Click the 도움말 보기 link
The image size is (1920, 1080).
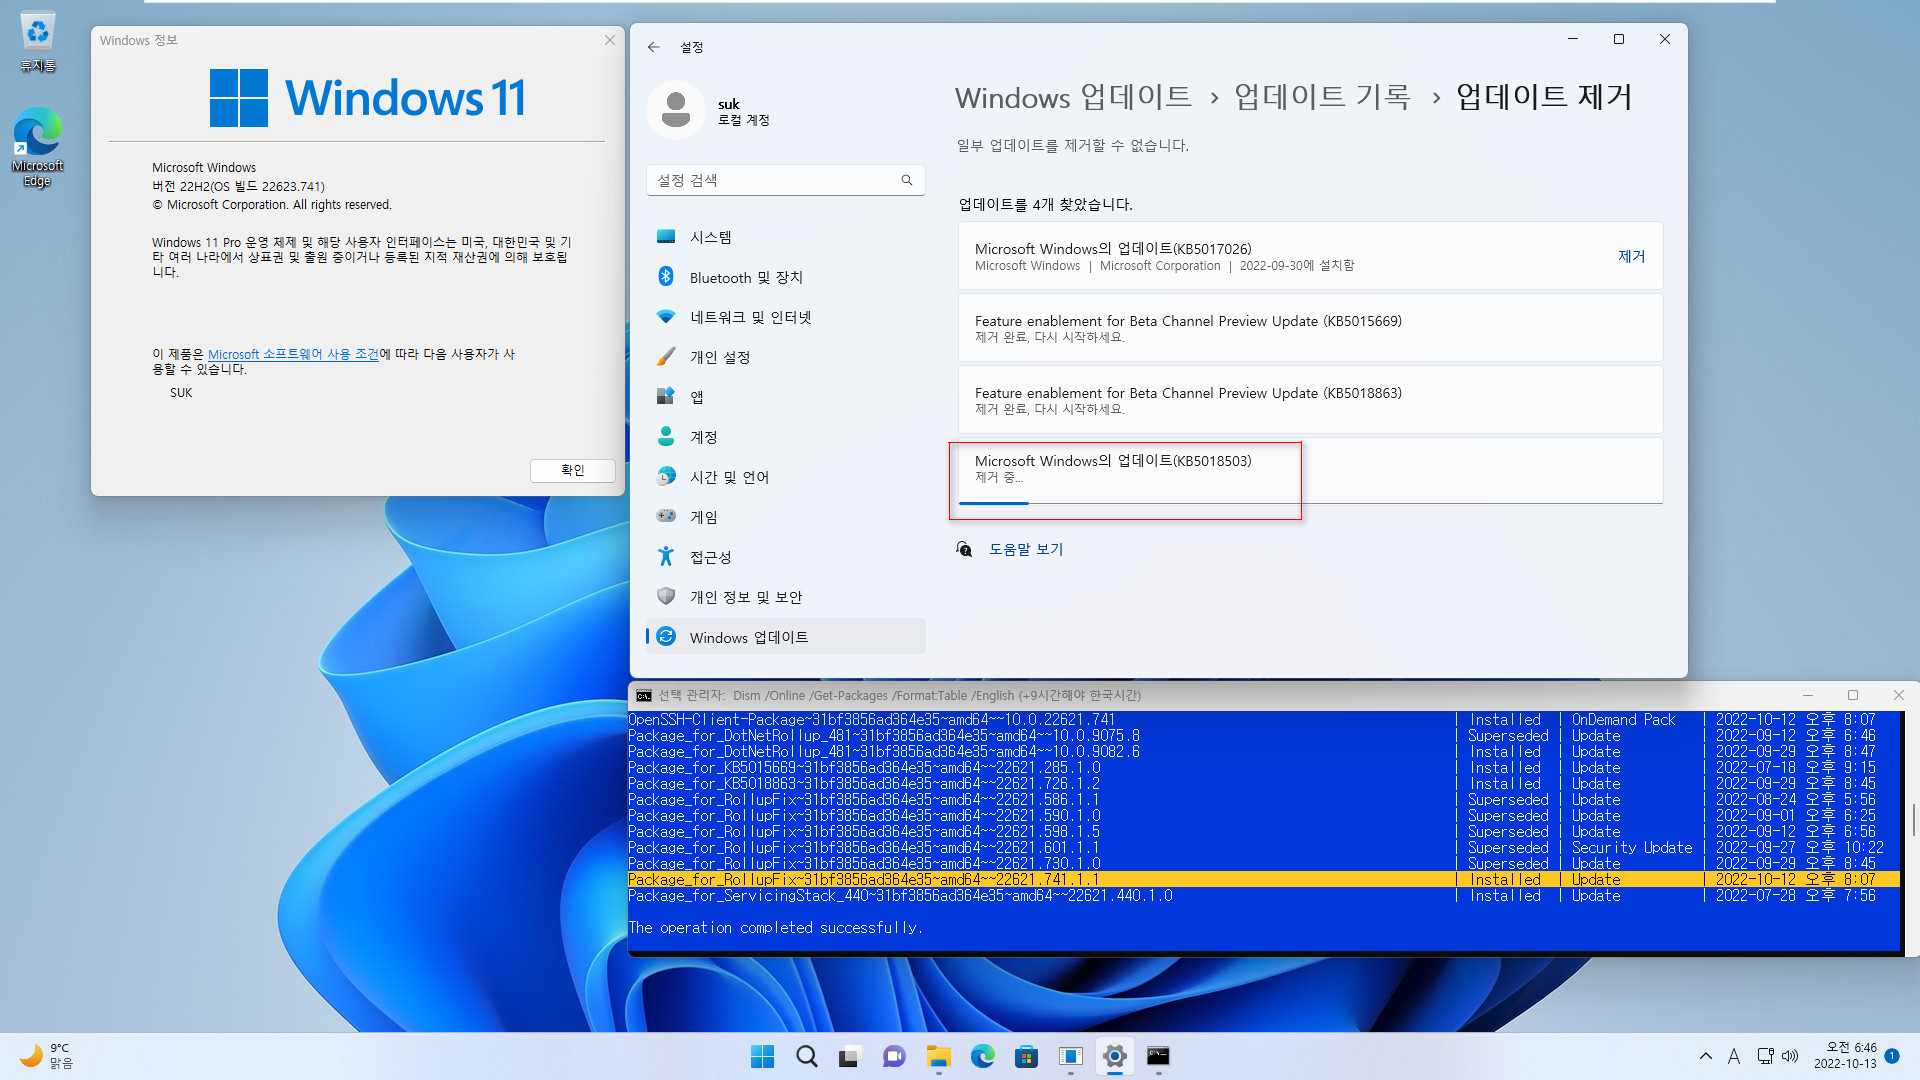pos(1026,549)
